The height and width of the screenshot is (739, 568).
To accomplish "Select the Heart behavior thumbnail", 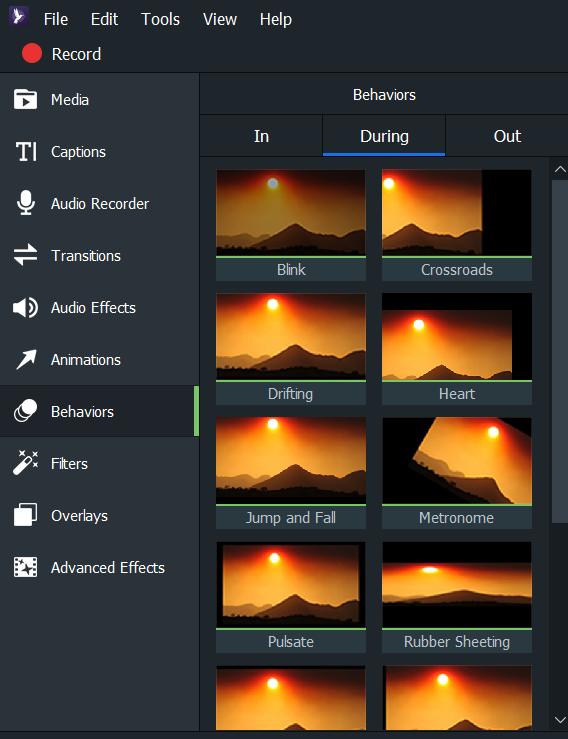I will (x=457, y=337).
